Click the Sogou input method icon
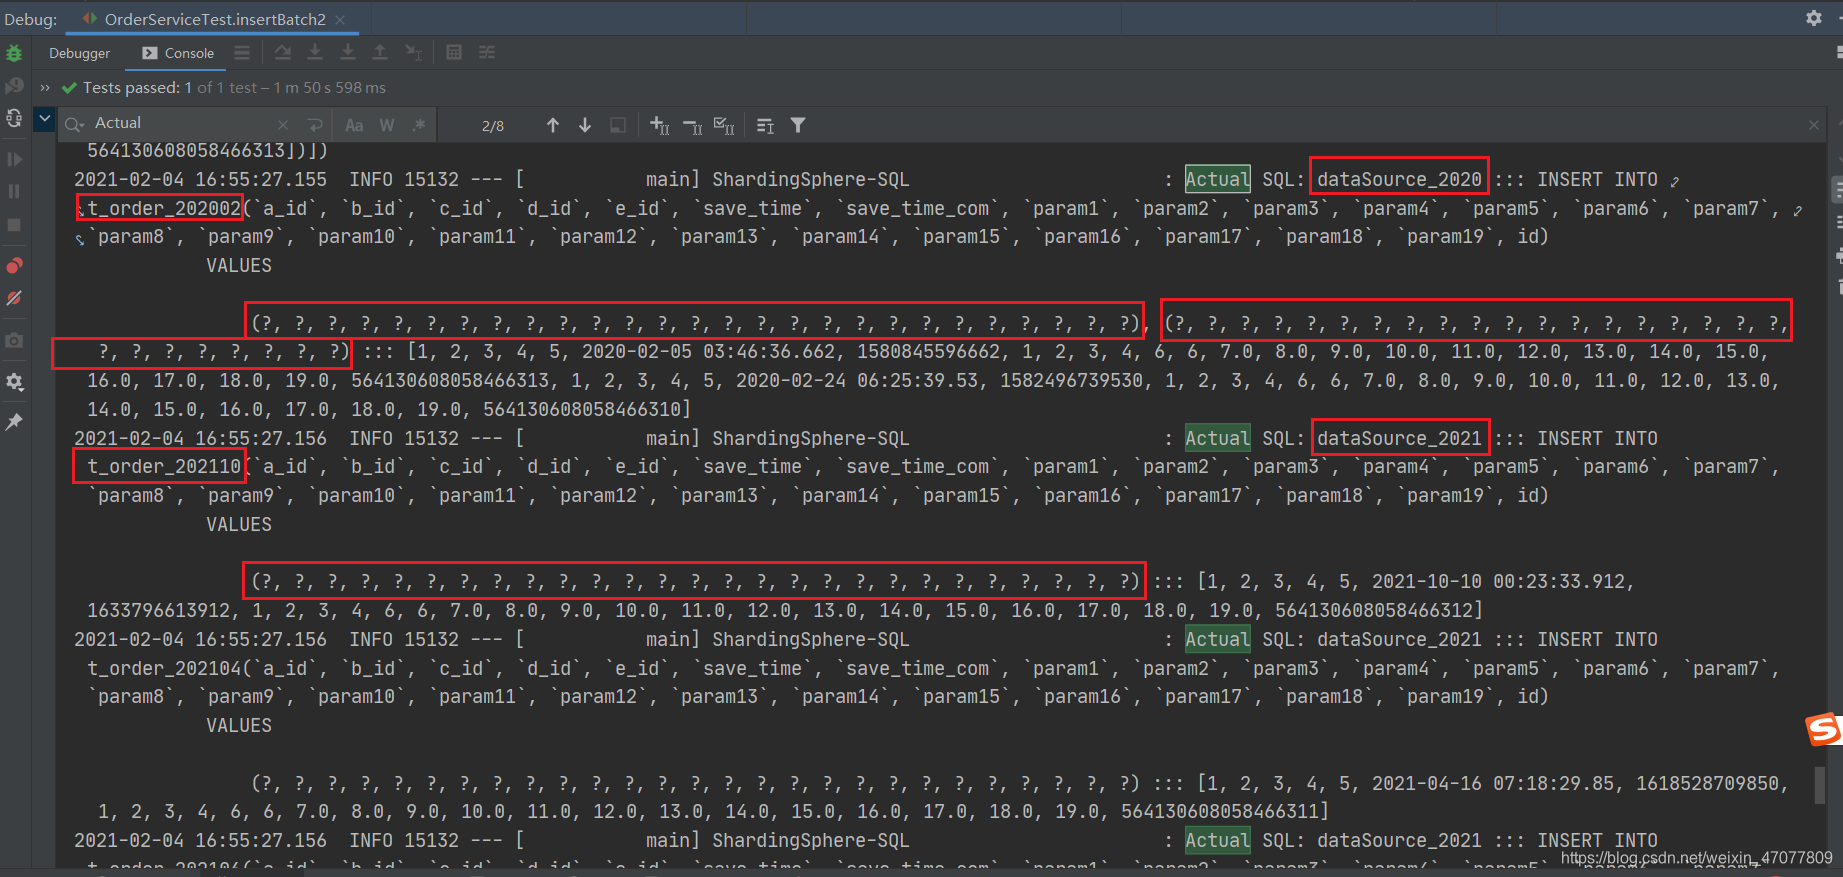 [x=1823, y=729]
